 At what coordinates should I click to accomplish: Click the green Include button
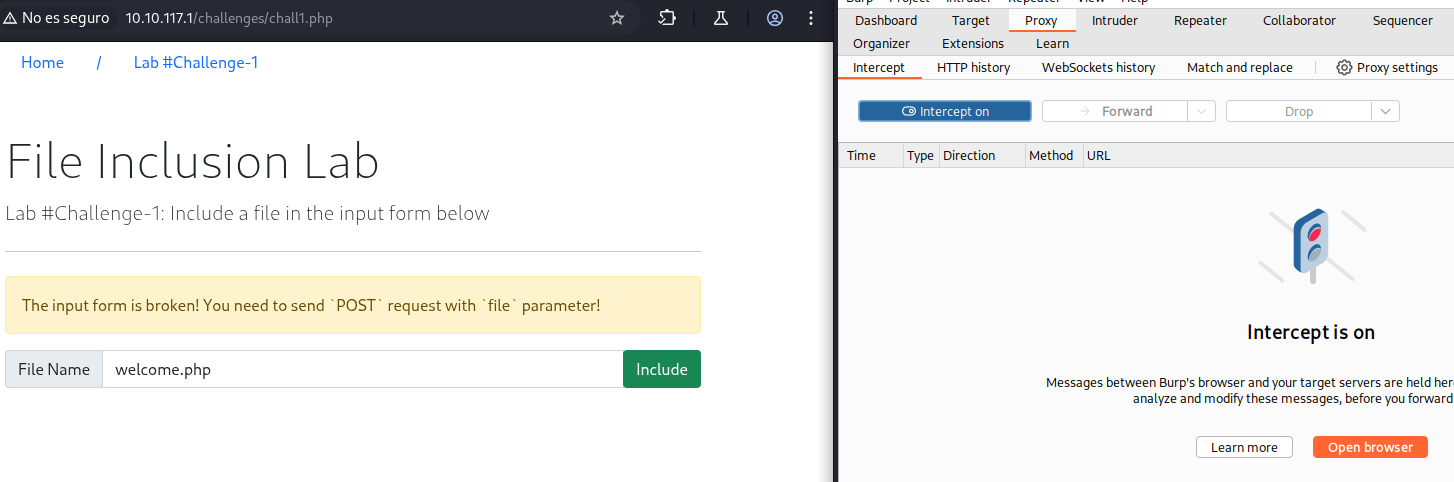662,369
